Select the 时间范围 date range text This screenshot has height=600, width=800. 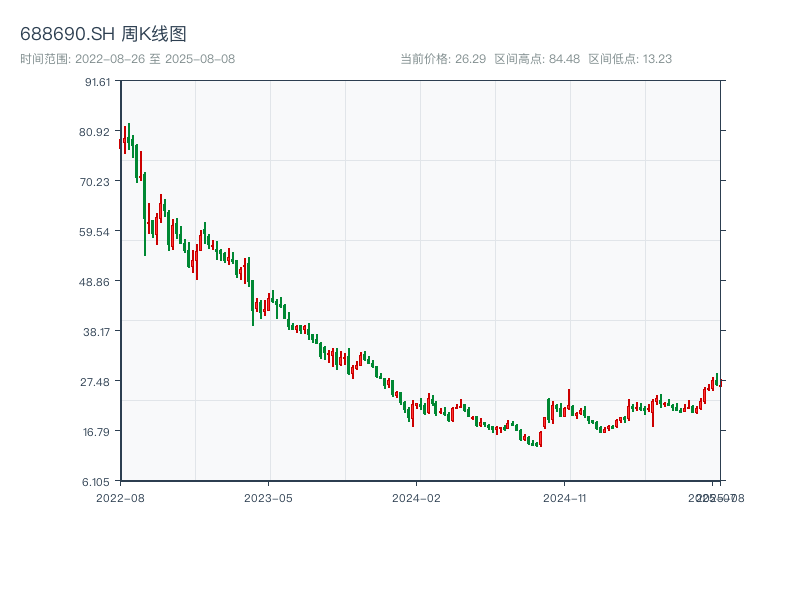pyautogui.click(x=127, y=59)
